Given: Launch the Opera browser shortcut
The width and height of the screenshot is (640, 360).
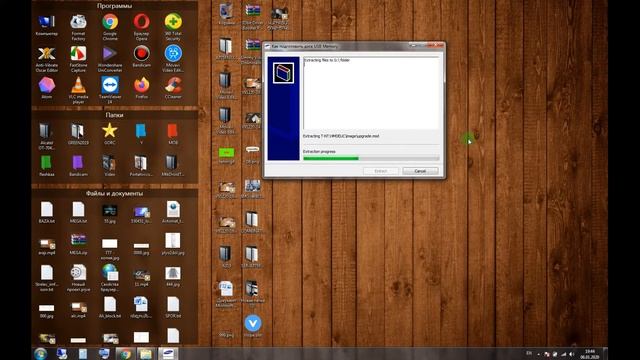Looking at the screenshot, I should [x=141, y=27].
